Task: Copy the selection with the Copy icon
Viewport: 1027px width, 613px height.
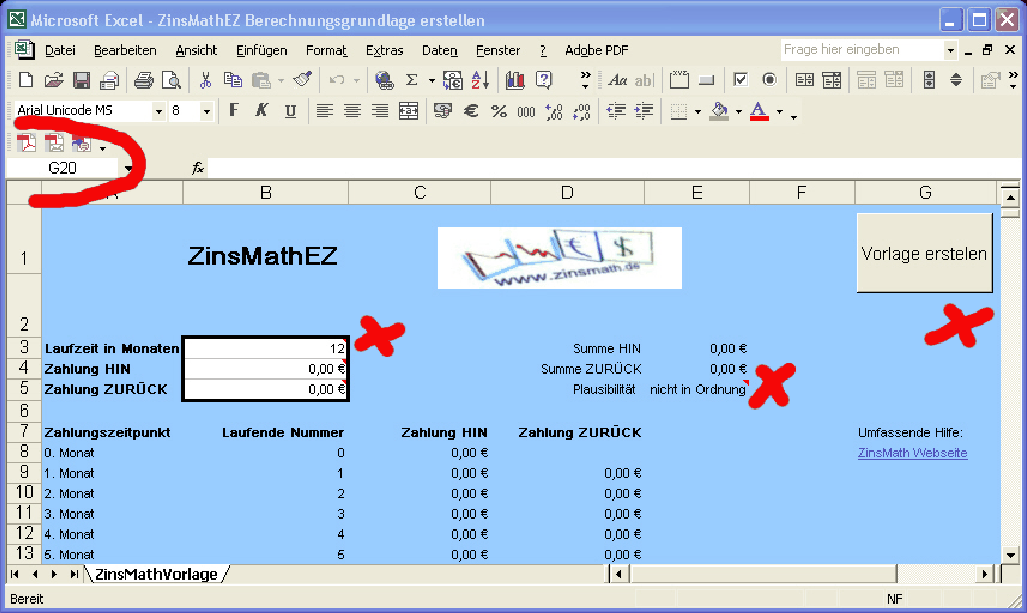Action: point(233,80)
